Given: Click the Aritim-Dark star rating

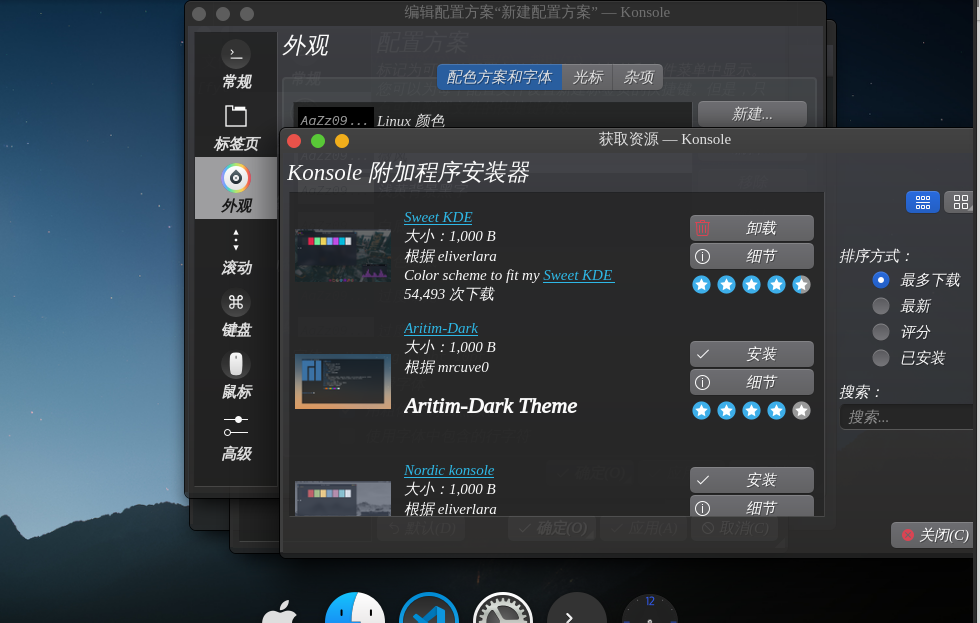Looking at the screenshot, I should (751, 411).
